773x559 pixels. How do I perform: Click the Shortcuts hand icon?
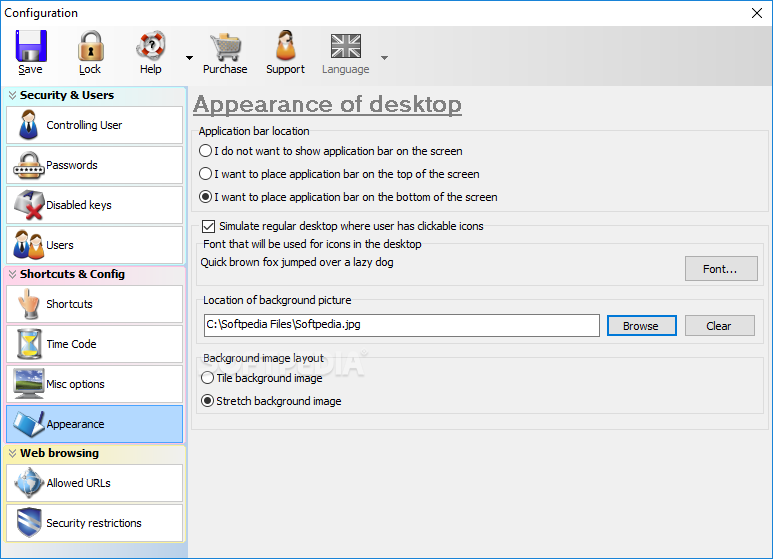click(29, 304)
